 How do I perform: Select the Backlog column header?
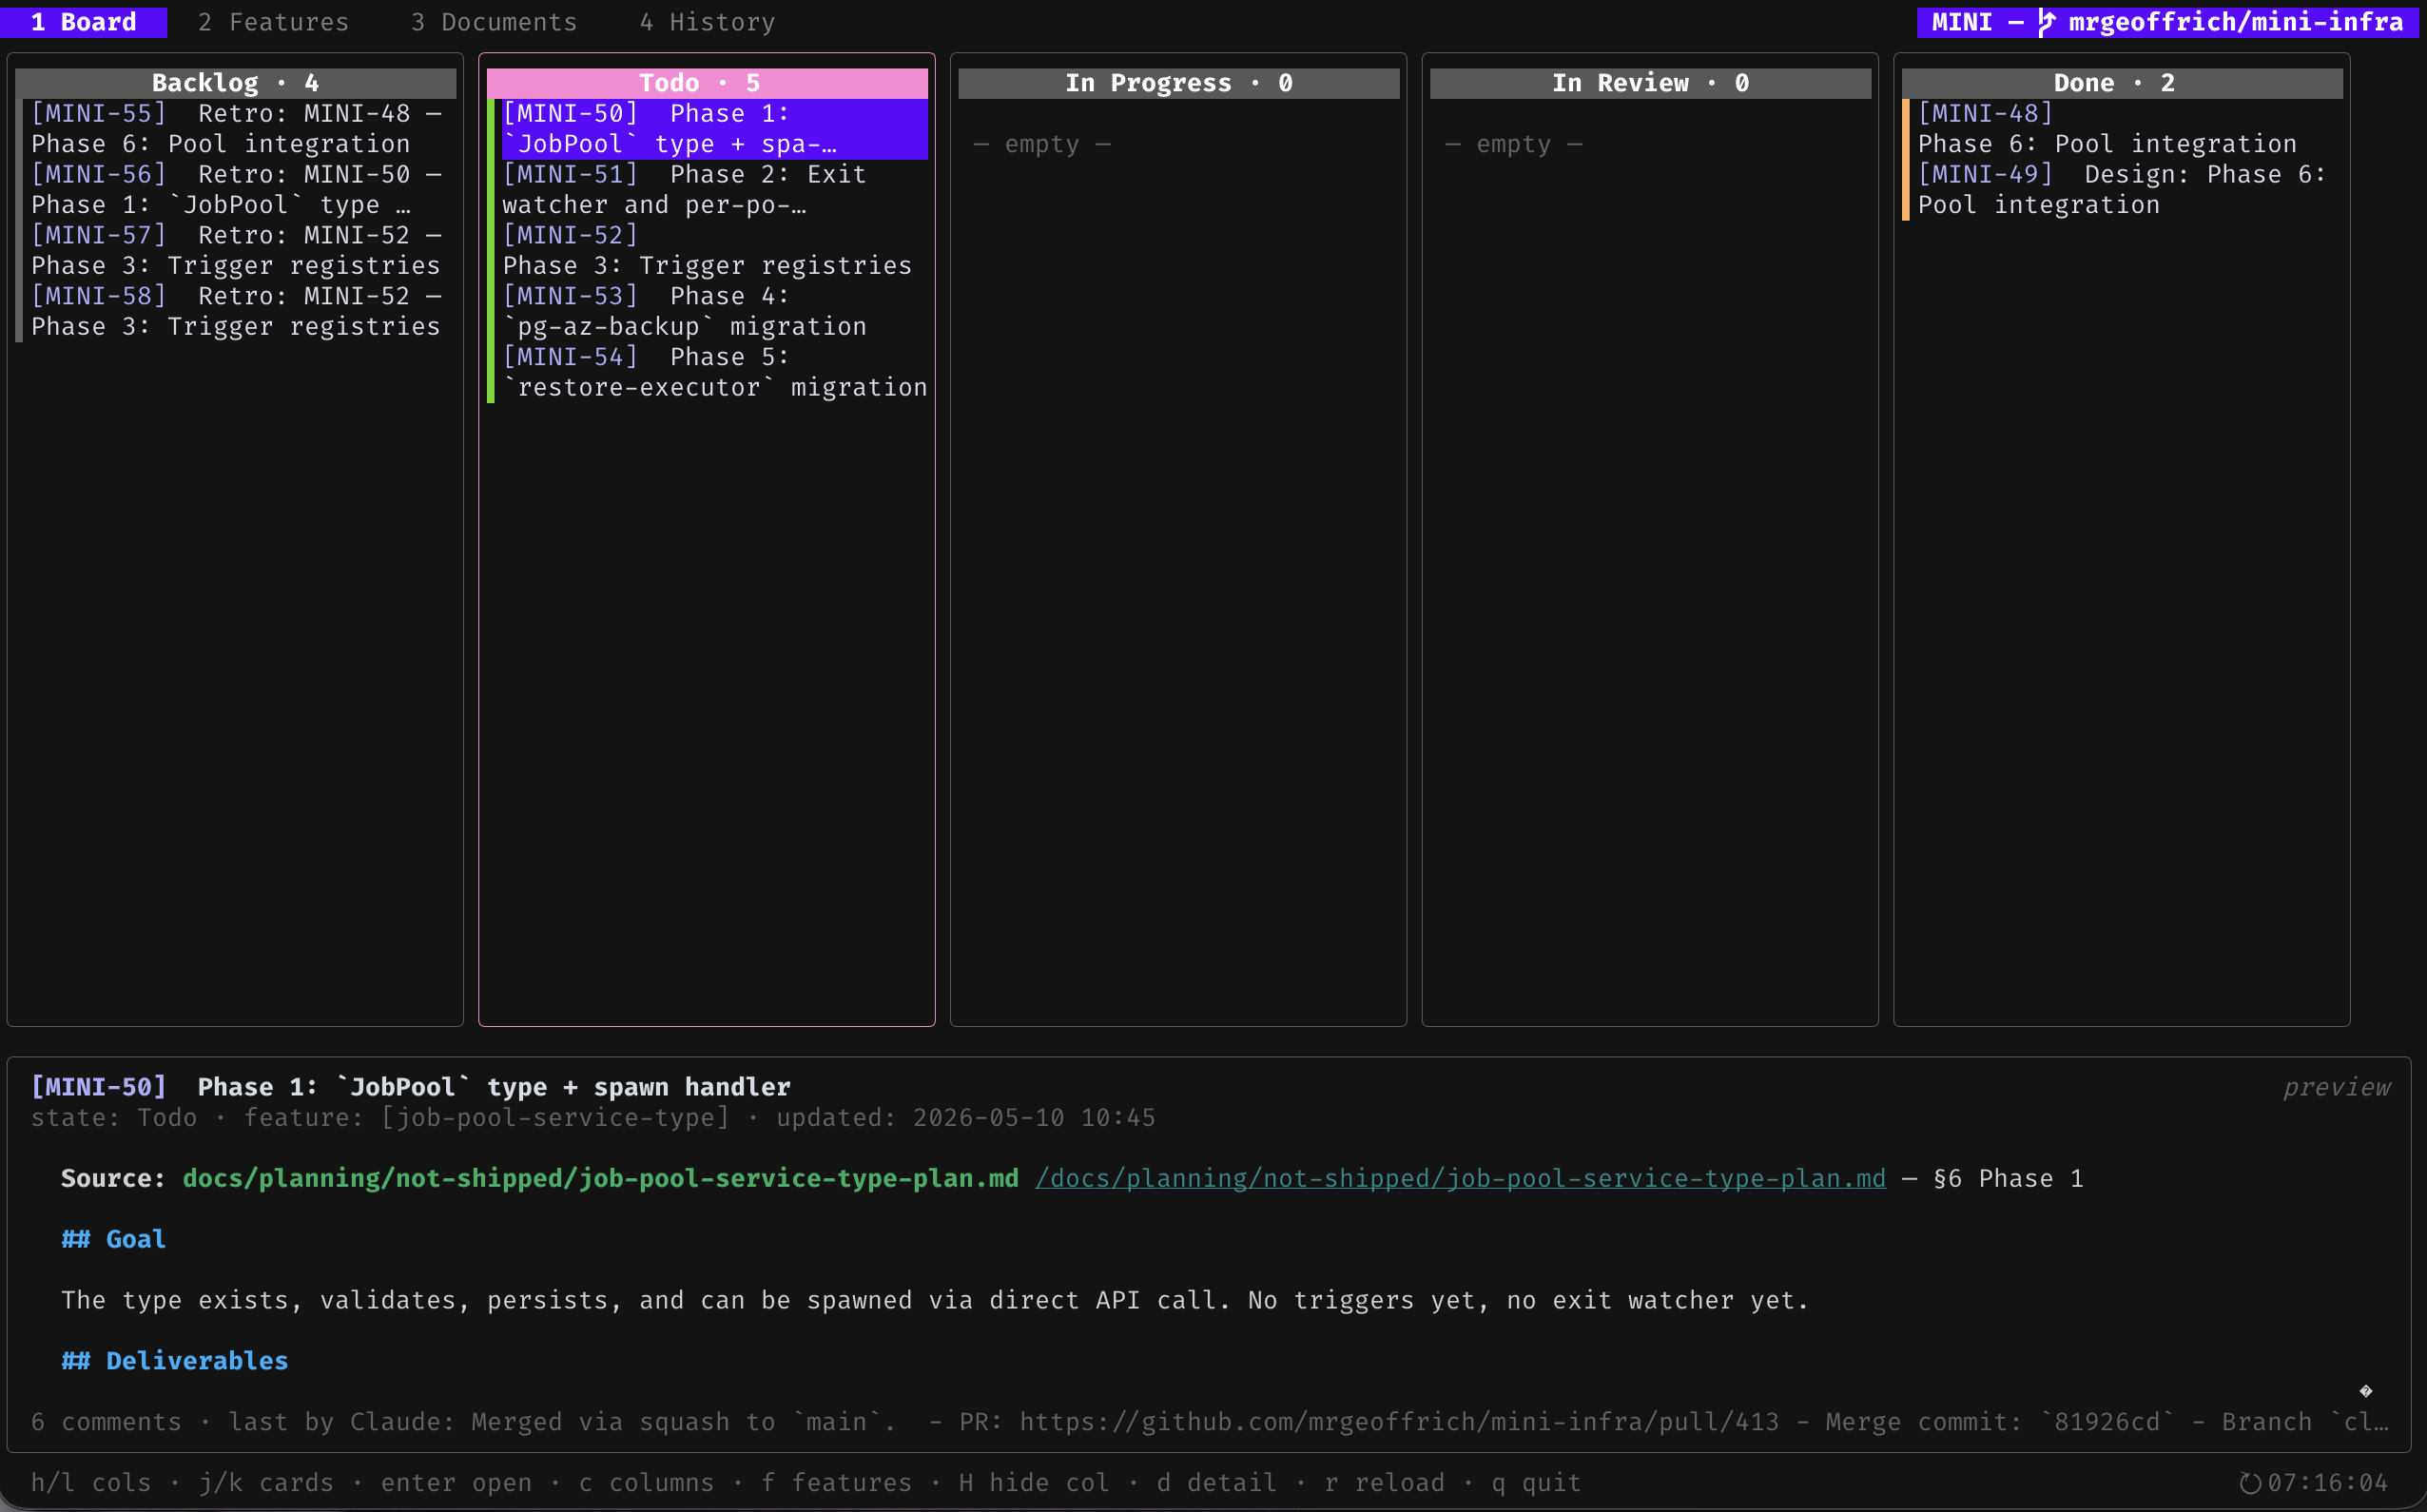[235, 83]
